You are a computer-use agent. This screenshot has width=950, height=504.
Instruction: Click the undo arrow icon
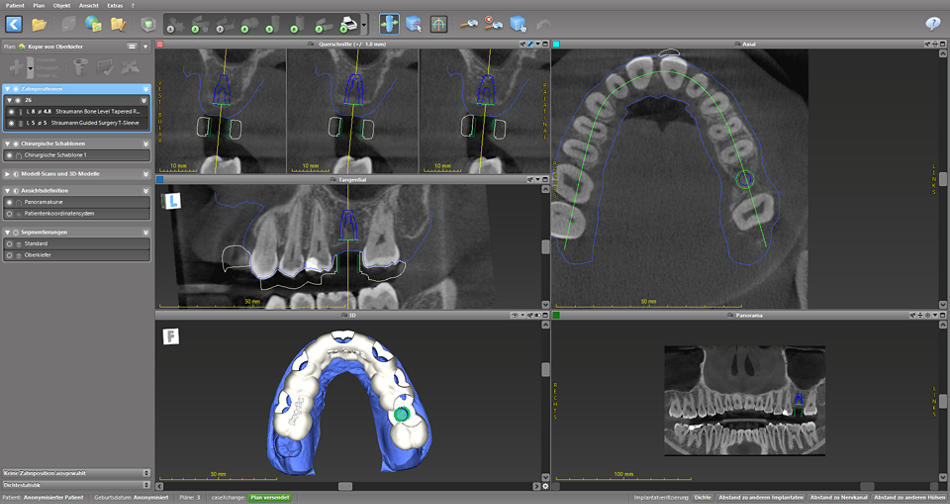pos(544,25)
